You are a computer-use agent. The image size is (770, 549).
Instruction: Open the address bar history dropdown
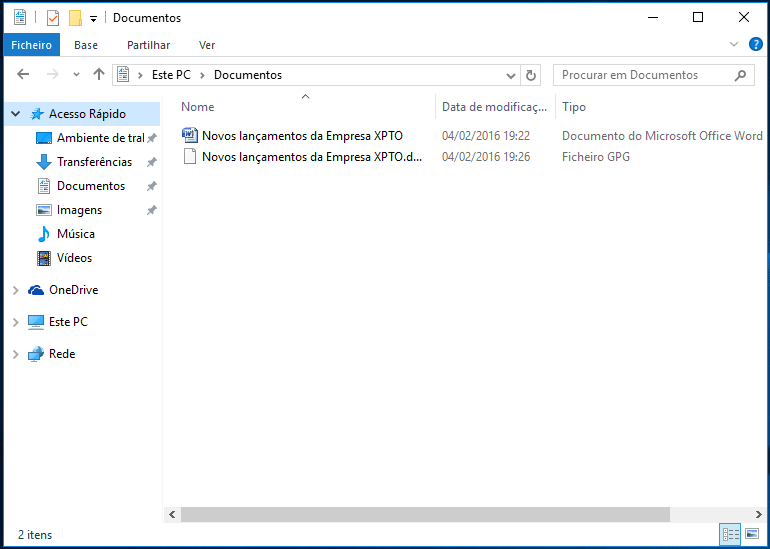click(x=511, y=76)
